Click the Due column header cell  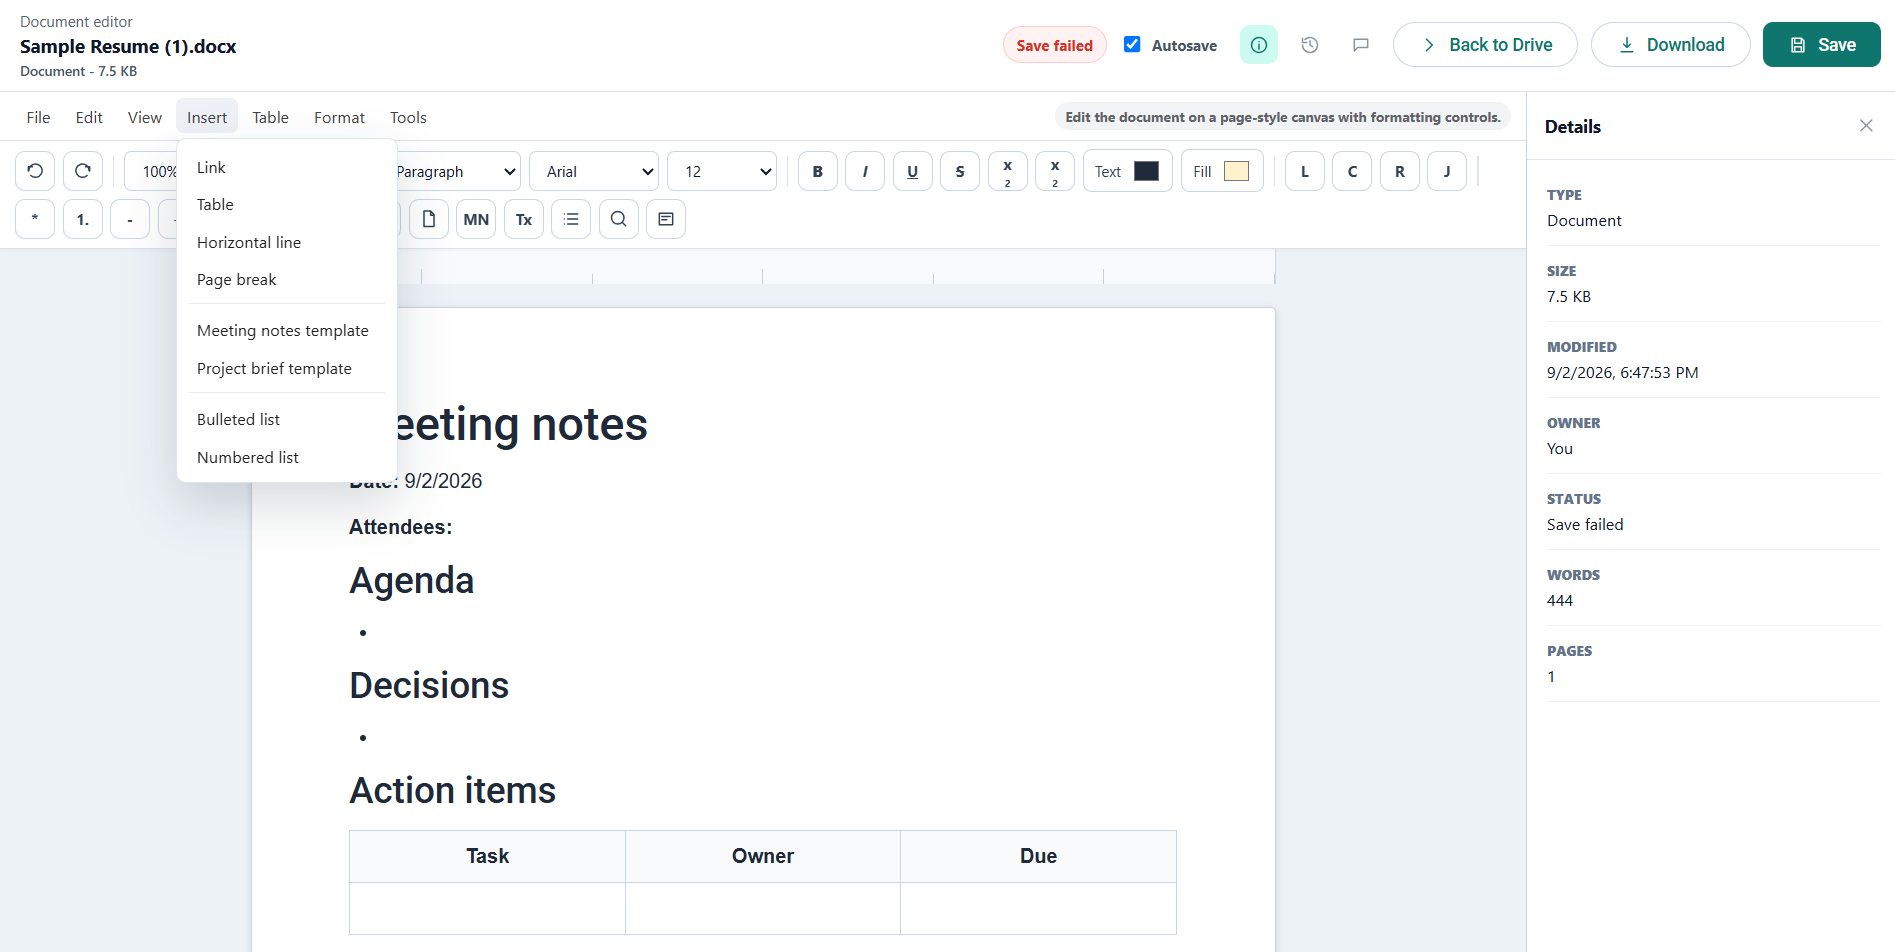tap(1038, 856)
